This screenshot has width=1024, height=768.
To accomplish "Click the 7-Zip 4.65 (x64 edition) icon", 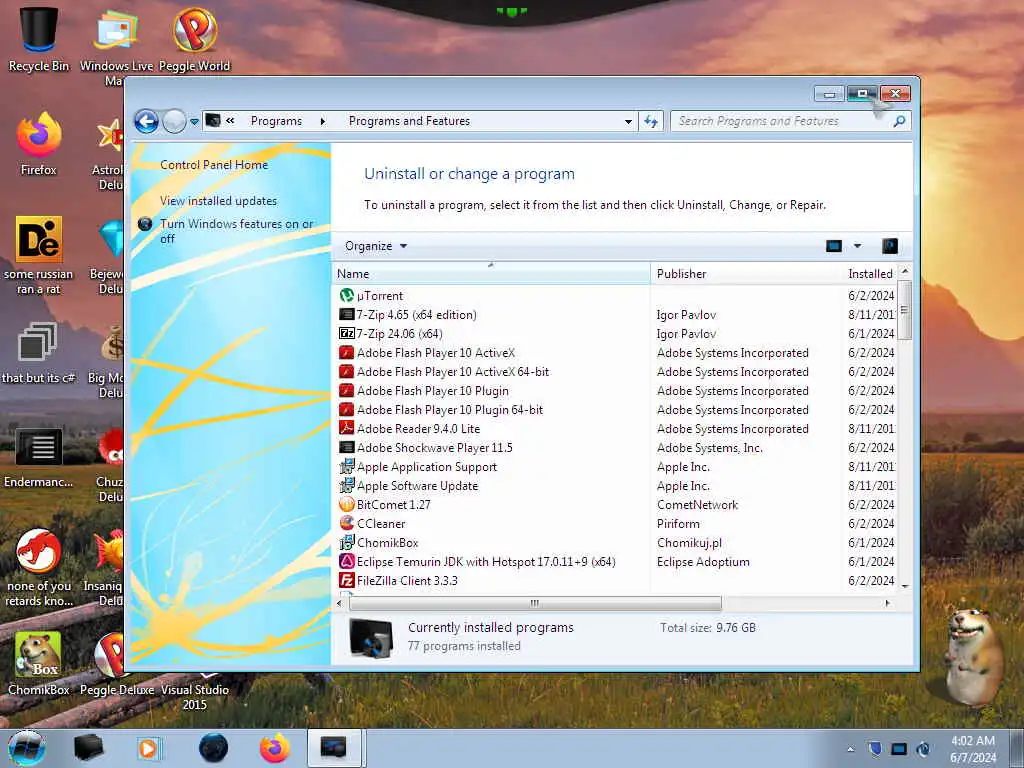I will 347,315.
